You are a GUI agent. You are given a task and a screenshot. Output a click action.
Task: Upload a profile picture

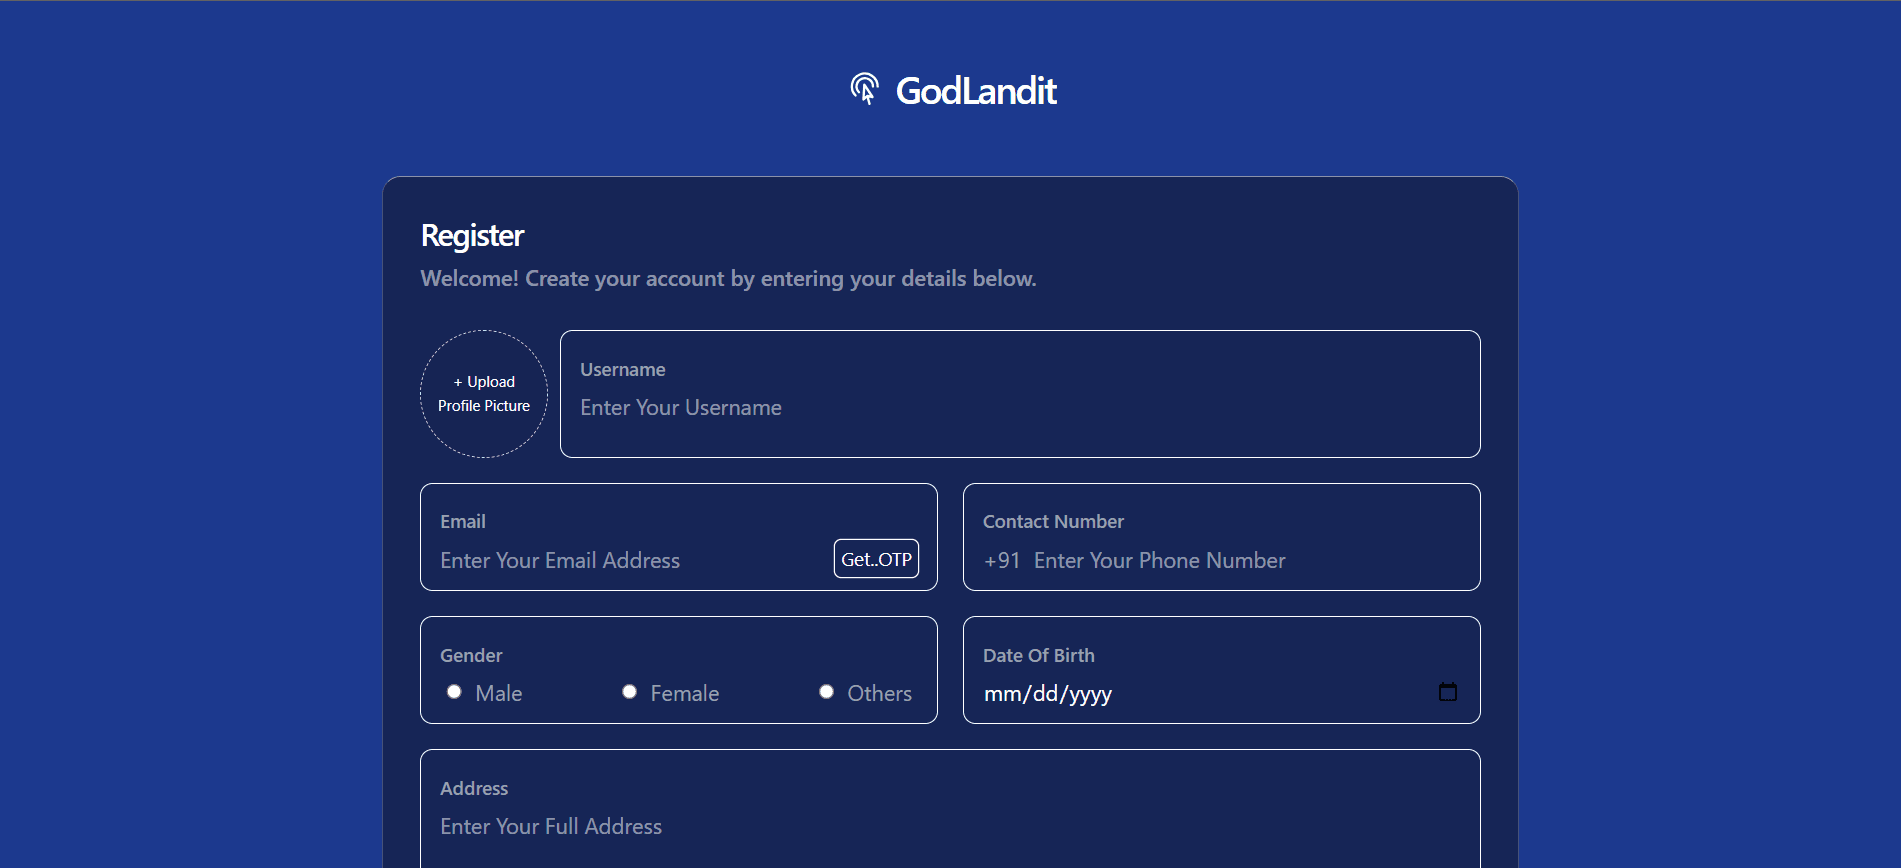484,394
